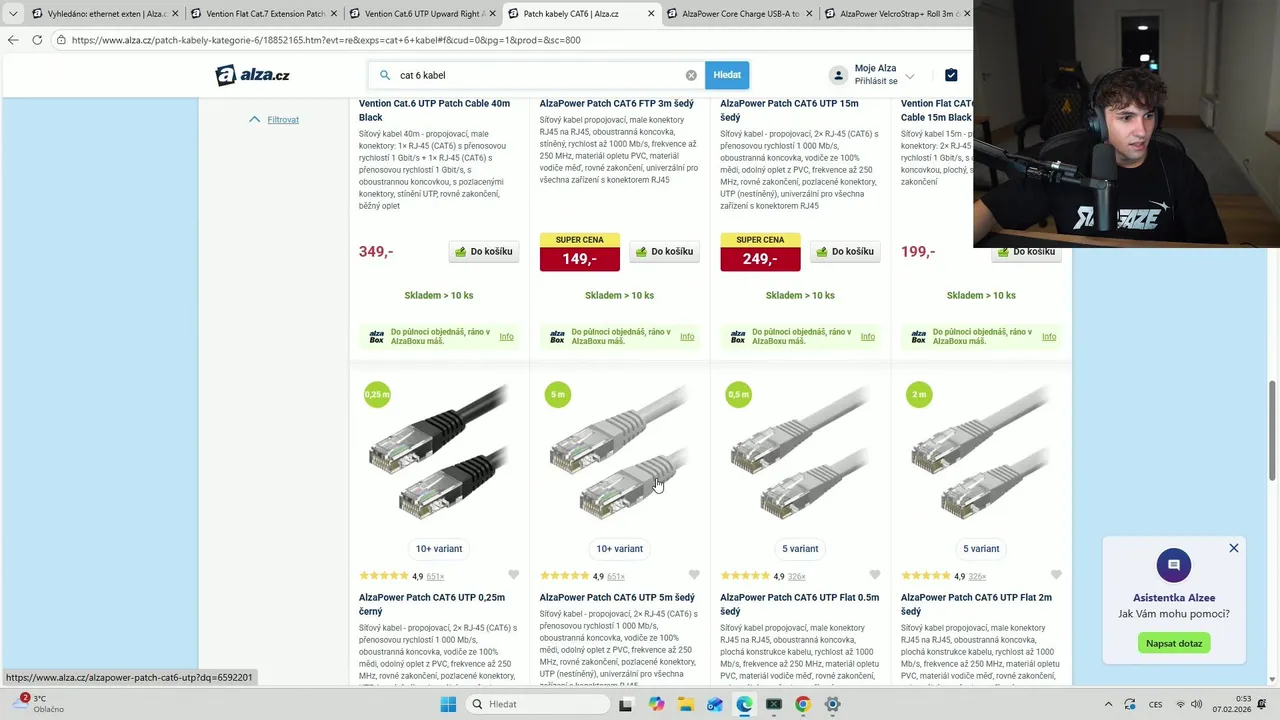Favorite the AlzaPower CAT6 UTP 5m šedý heart
This screenshot has width=1280, height=720.
694,575
